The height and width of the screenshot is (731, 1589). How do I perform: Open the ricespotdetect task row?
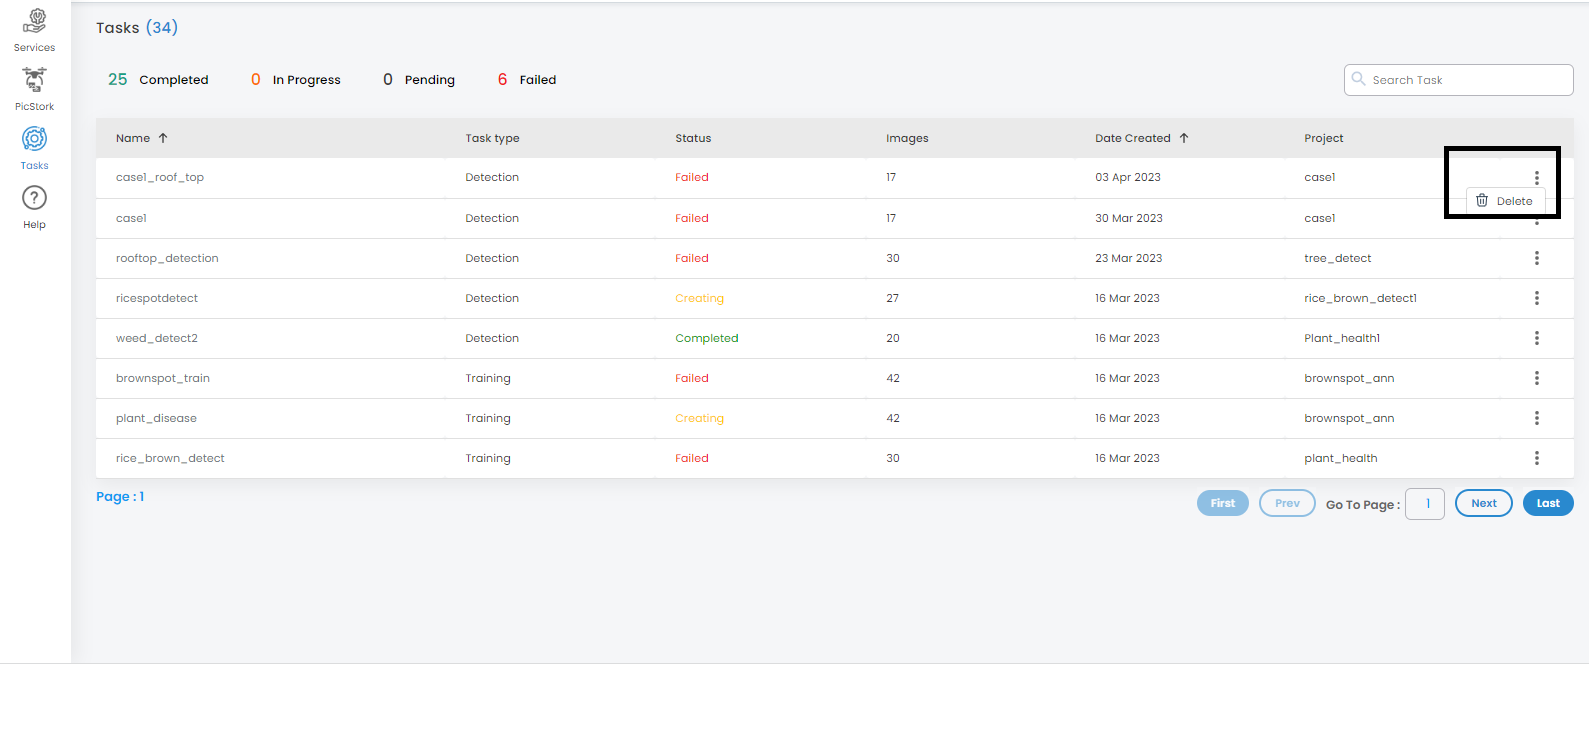pyautogui.click(x=157, y=298)
